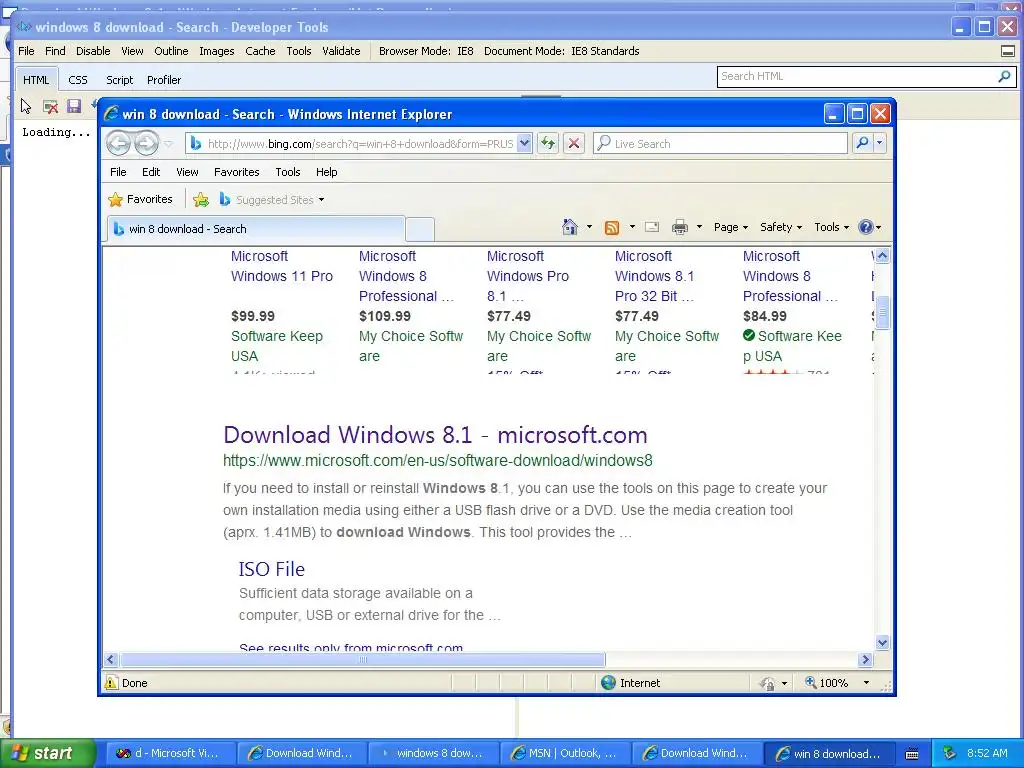Viewport: 1024px width, 768px height.
Task: Open recent pages dropdown next to Forward
Action: tap(168, 144)
